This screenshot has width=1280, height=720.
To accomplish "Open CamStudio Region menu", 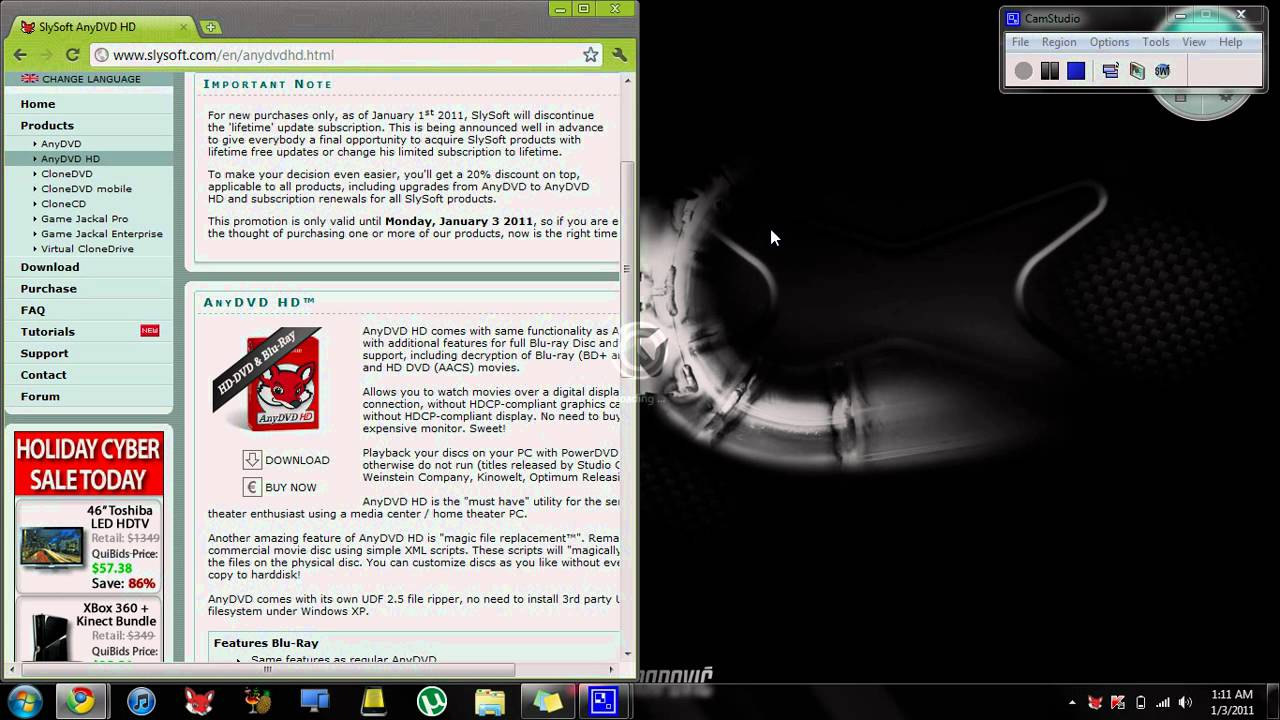I will point(1059,42).
